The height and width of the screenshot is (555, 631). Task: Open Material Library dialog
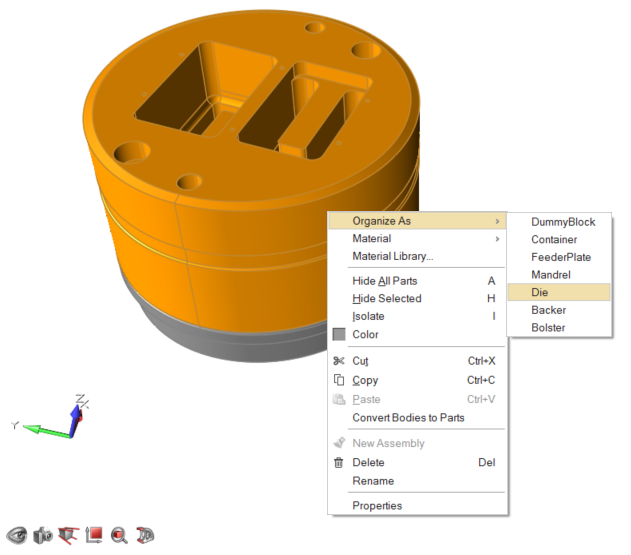pyautogui.click(x=392, y=257)
